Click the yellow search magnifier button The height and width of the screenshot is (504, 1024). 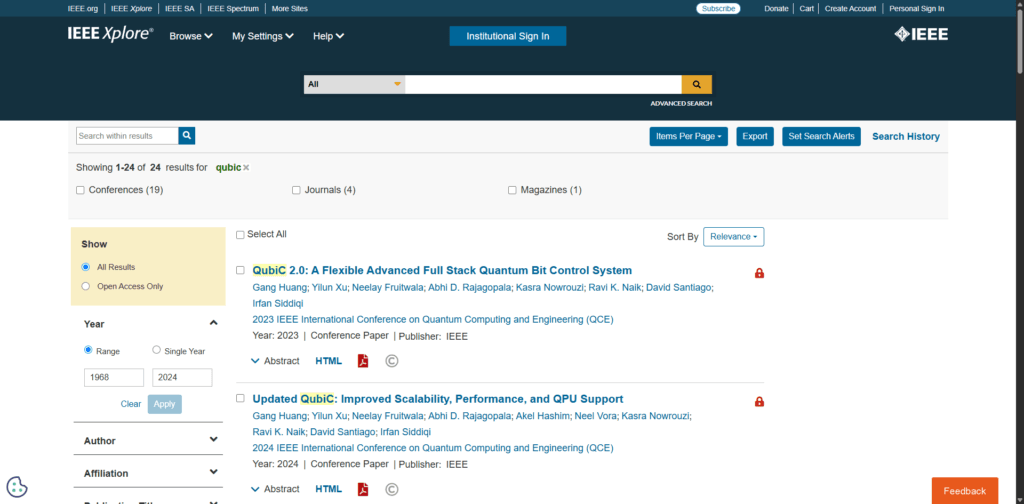697,84
